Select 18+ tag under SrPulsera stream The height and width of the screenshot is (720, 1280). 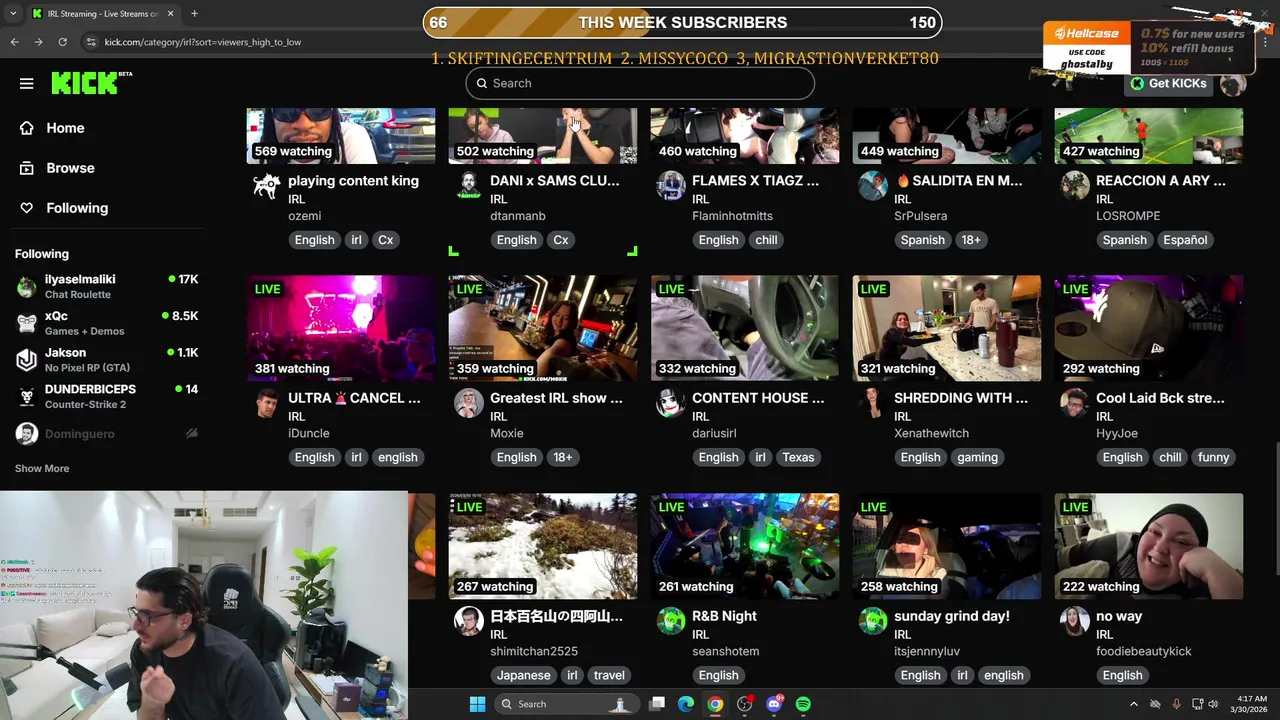point(970,240)
